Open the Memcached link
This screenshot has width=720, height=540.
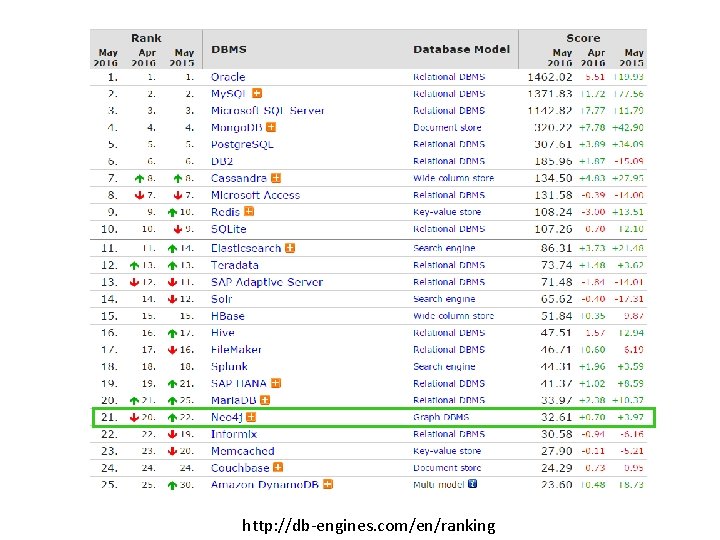[242, 451]
